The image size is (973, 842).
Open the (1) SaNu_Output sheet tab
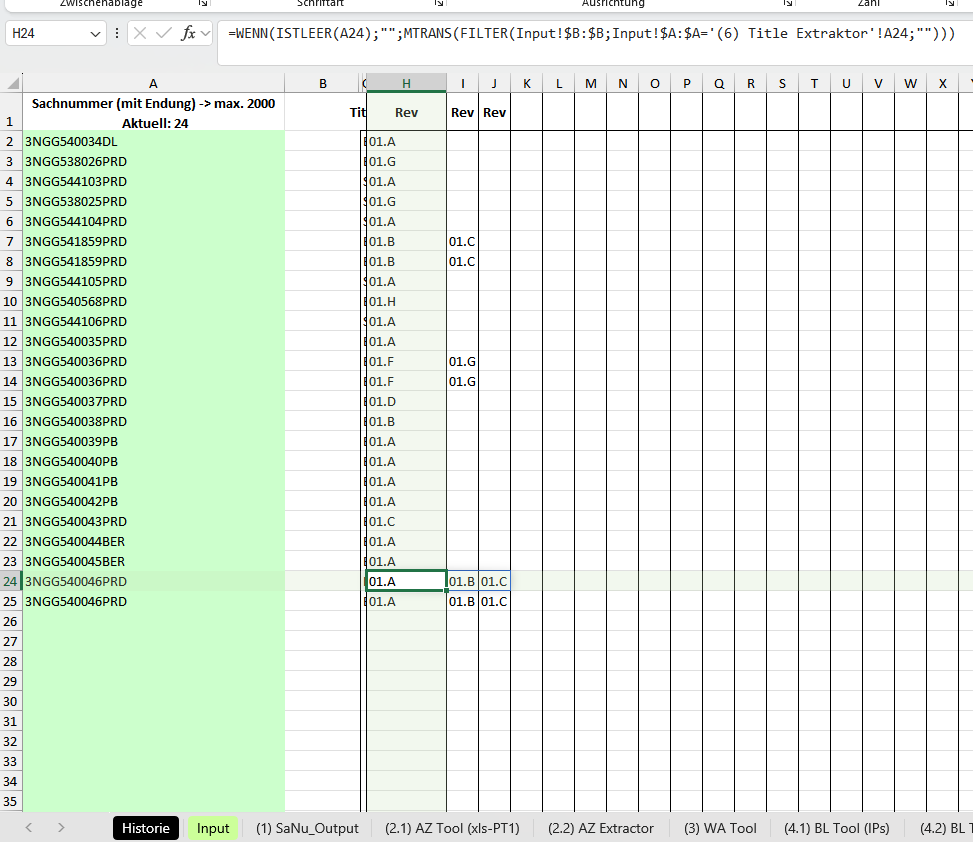click(307, 828)
